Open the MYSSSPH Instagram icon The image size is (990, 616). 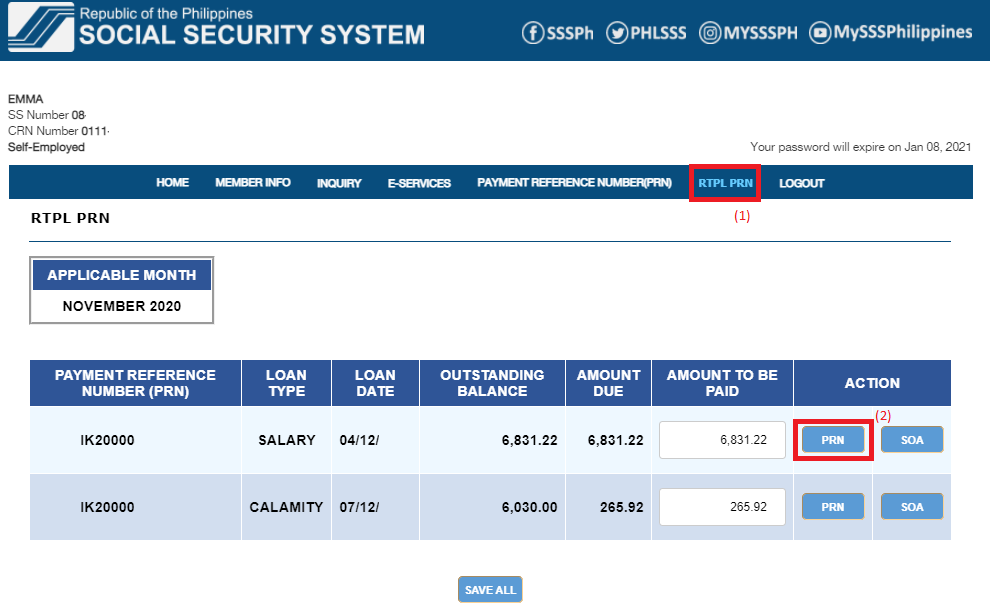[x=709, y=32]
